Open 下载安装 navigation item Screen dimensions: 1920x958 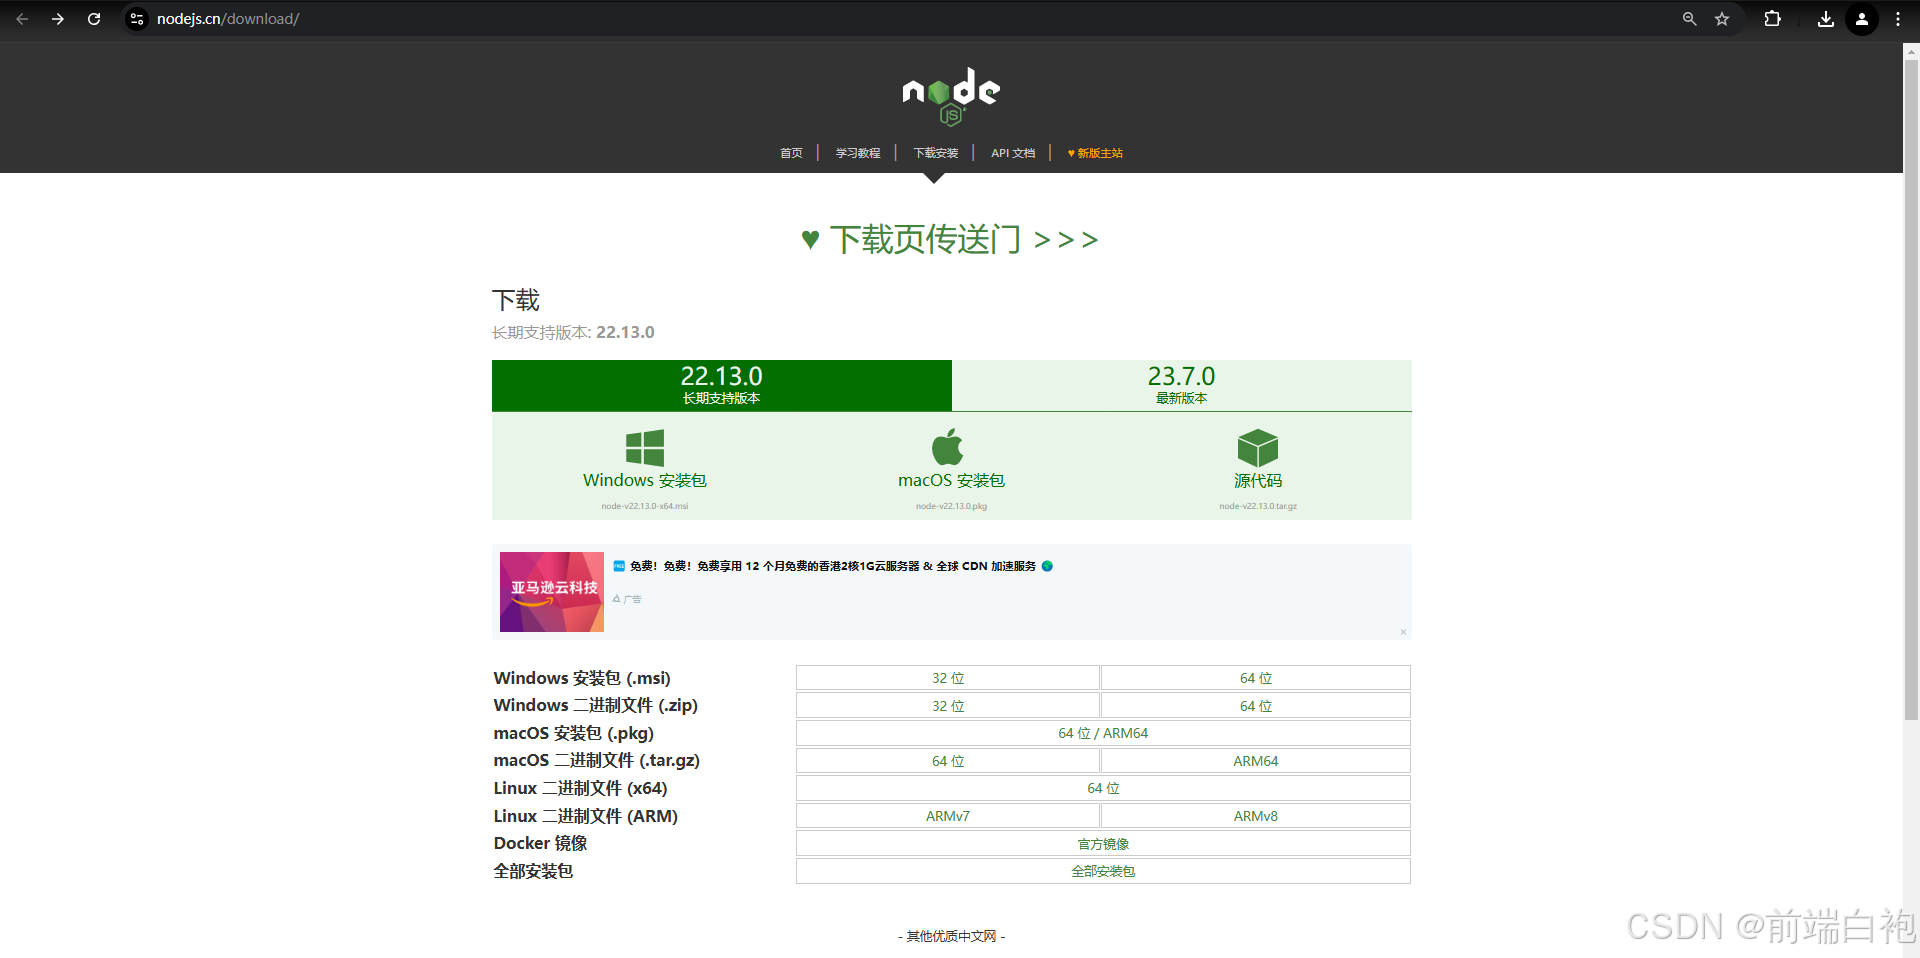click(936, 153)
